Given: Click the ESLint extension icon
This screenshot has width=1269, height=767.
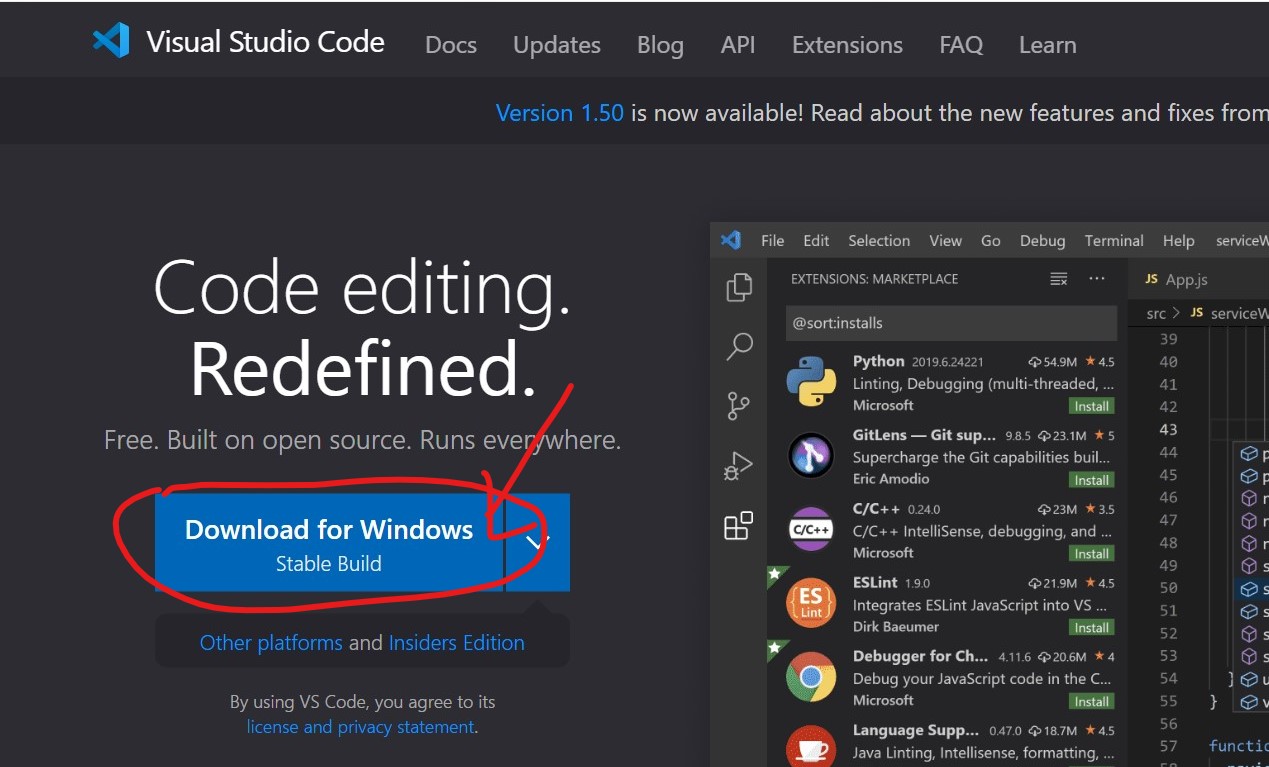Looking at the screenshot, I should [x=811, y=603].
